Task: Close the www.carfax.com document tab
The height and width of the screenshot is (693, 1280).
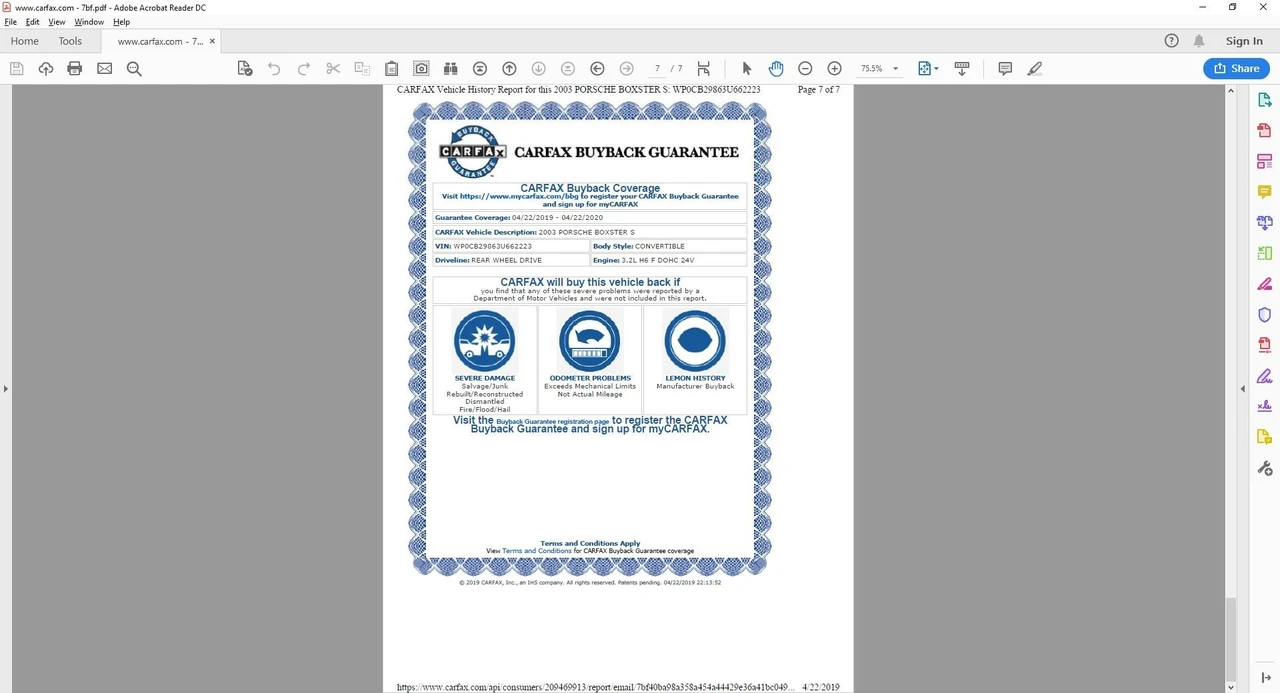Action: (x=212, y=41)
